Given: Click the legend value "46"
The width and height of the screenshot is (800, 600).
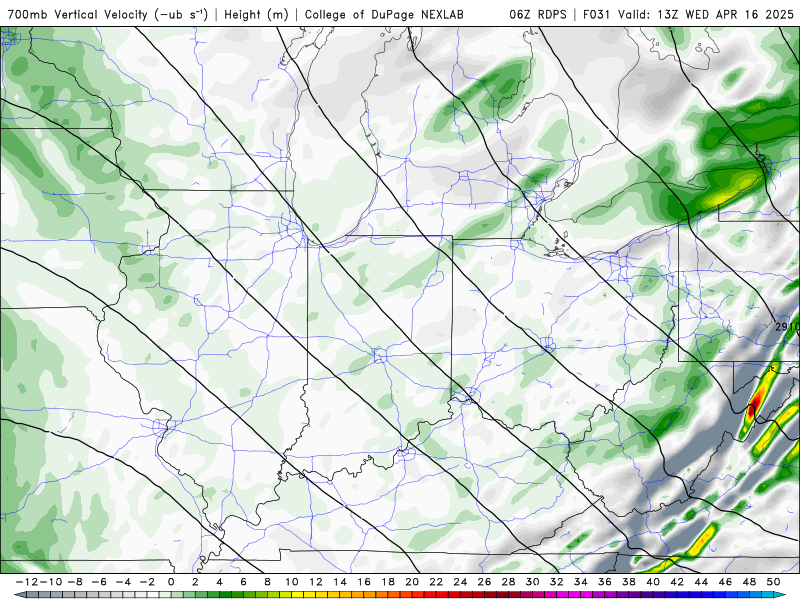Looking at the screenshot, I should [726, 582].
